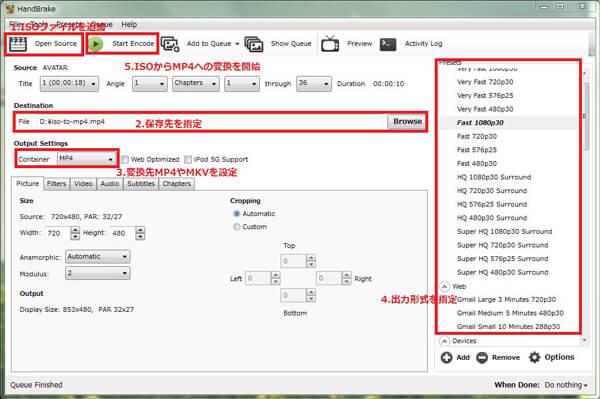600x399 pixels.
Task: Switch to the Chapters tab
Action: [176, 184]
